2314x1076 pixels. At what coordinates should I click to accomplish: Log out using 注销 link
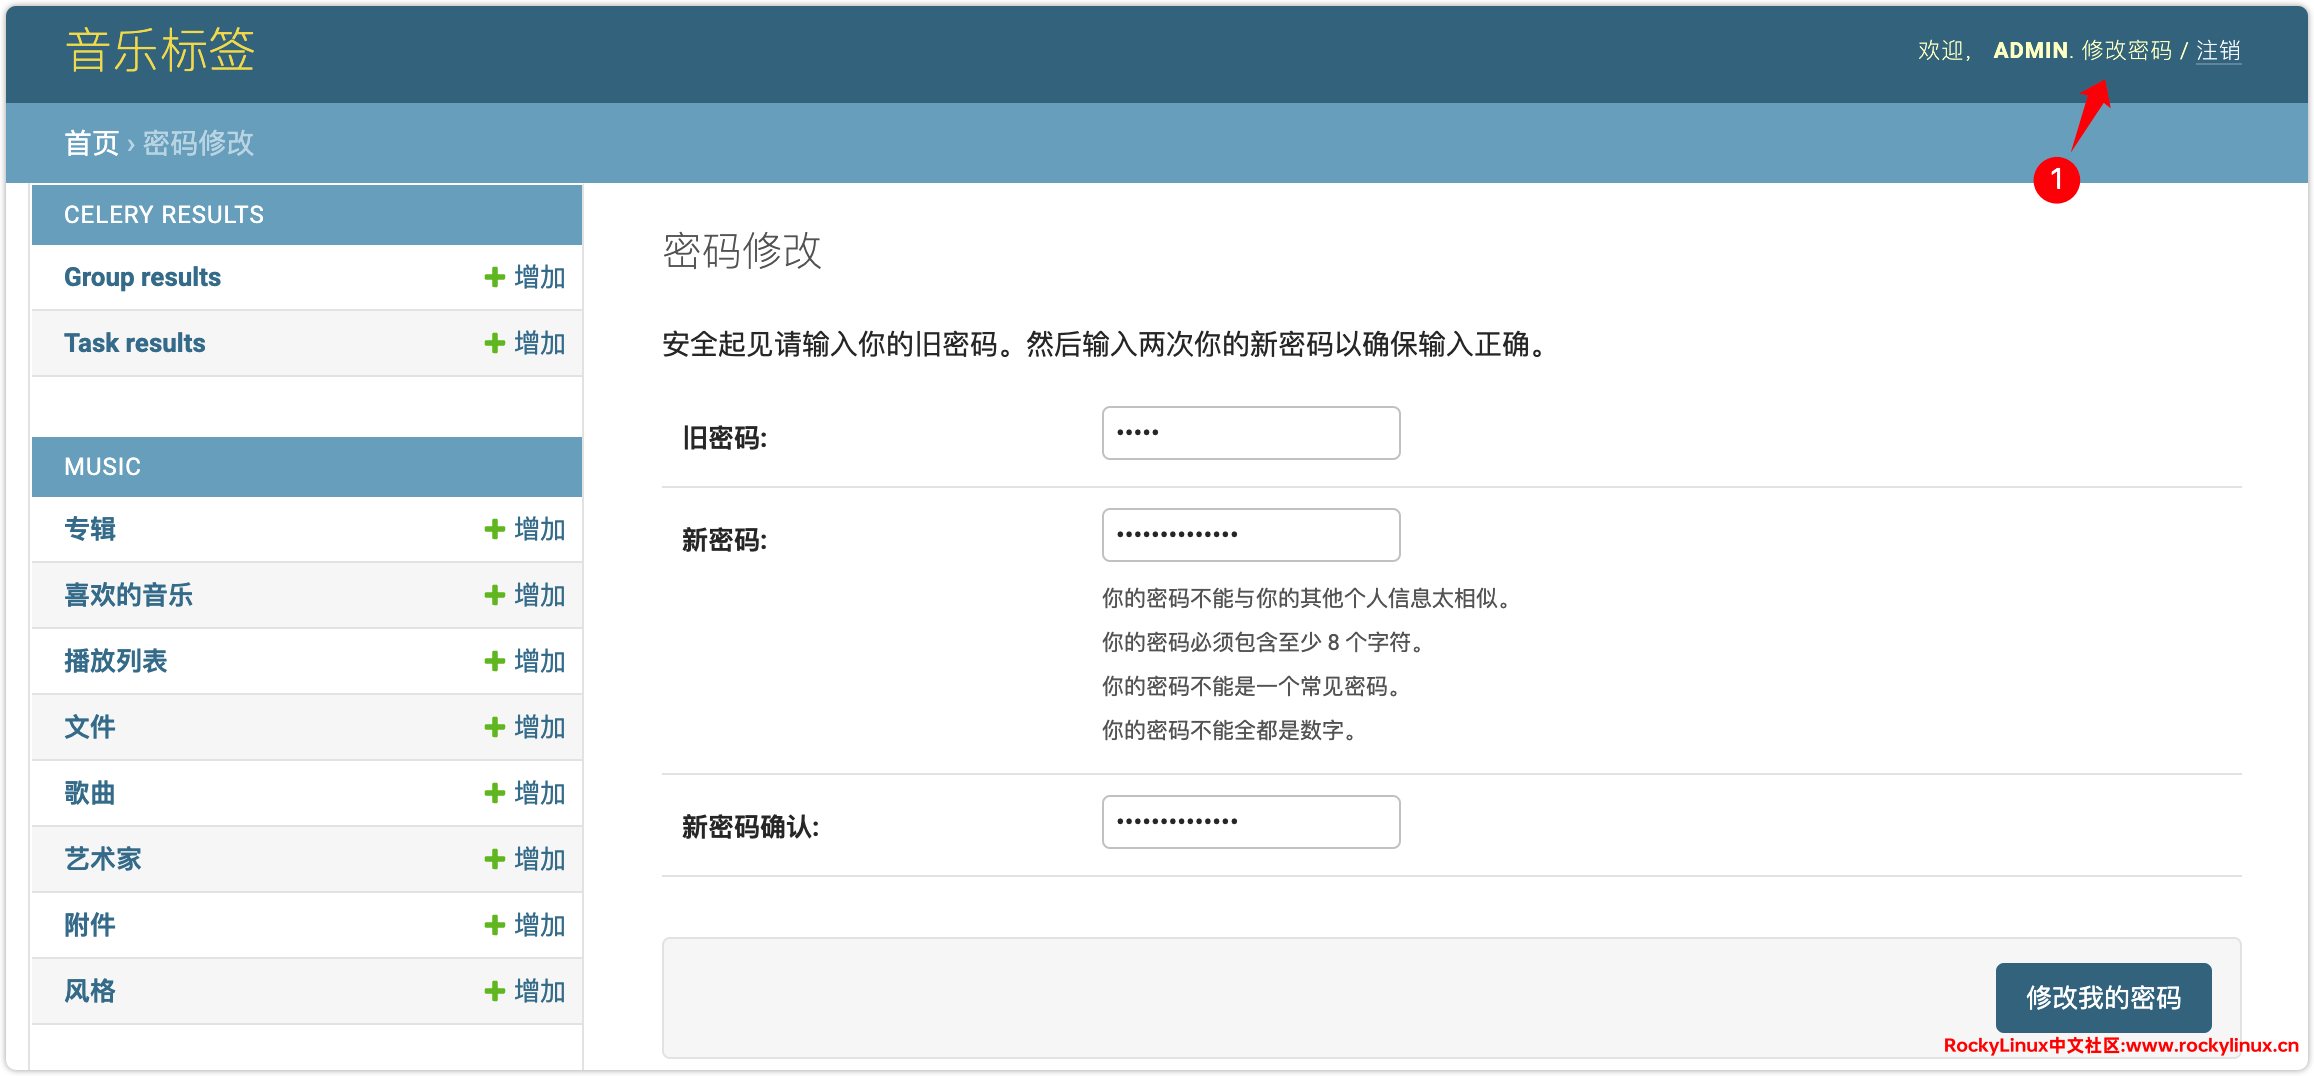tap(2218, 50)
